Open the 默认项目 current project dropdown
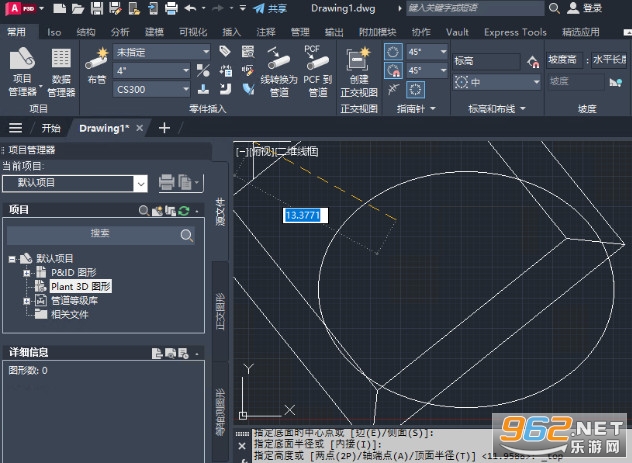 tap(75, 183)
